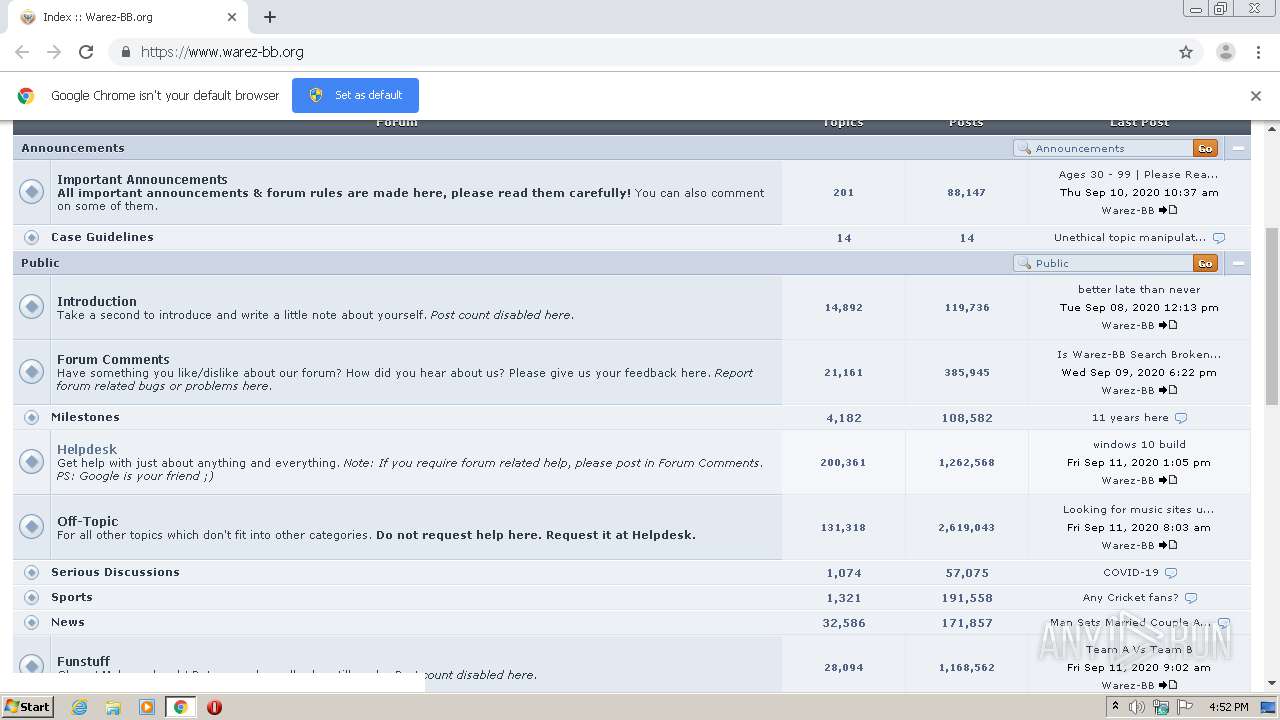Open latest post bubble for Sports
Screen dimensions: 1280x720
pyautogui.click(x=1191, y=598)
